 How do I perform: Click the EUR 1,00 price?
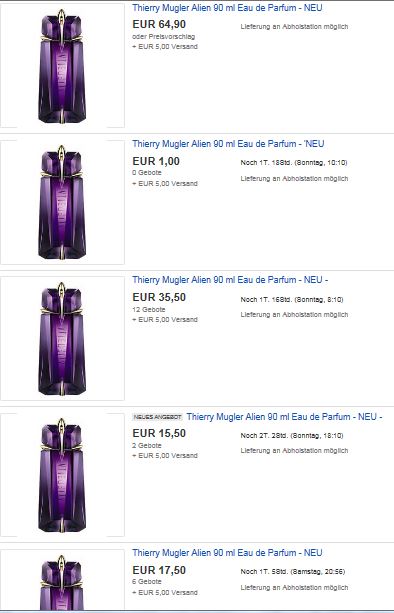(x=156, y=161)
